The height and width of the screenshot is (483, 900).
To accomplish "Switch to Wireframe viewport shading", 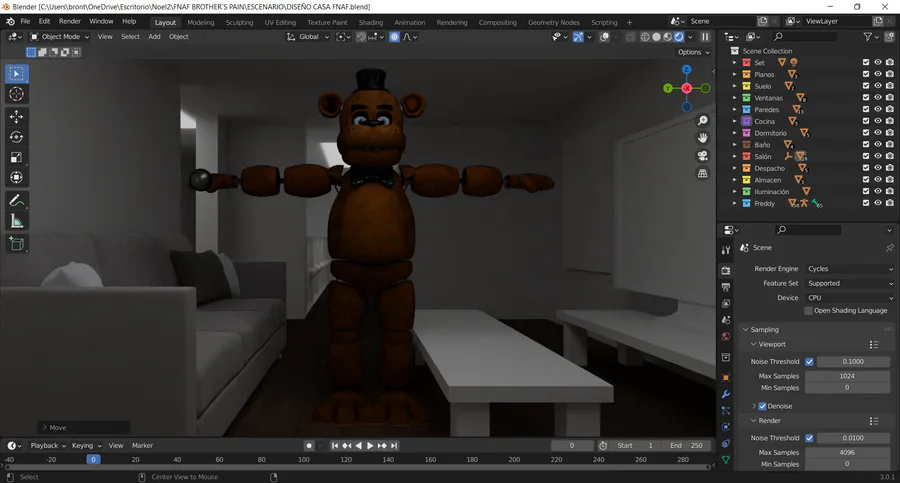I will tap(645, 37).
